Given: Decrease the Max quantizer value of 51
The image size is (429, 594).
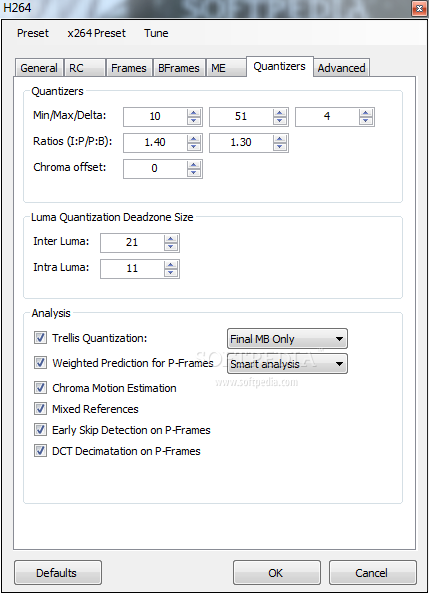Looking at the screenshot, I should click(280, 120).
